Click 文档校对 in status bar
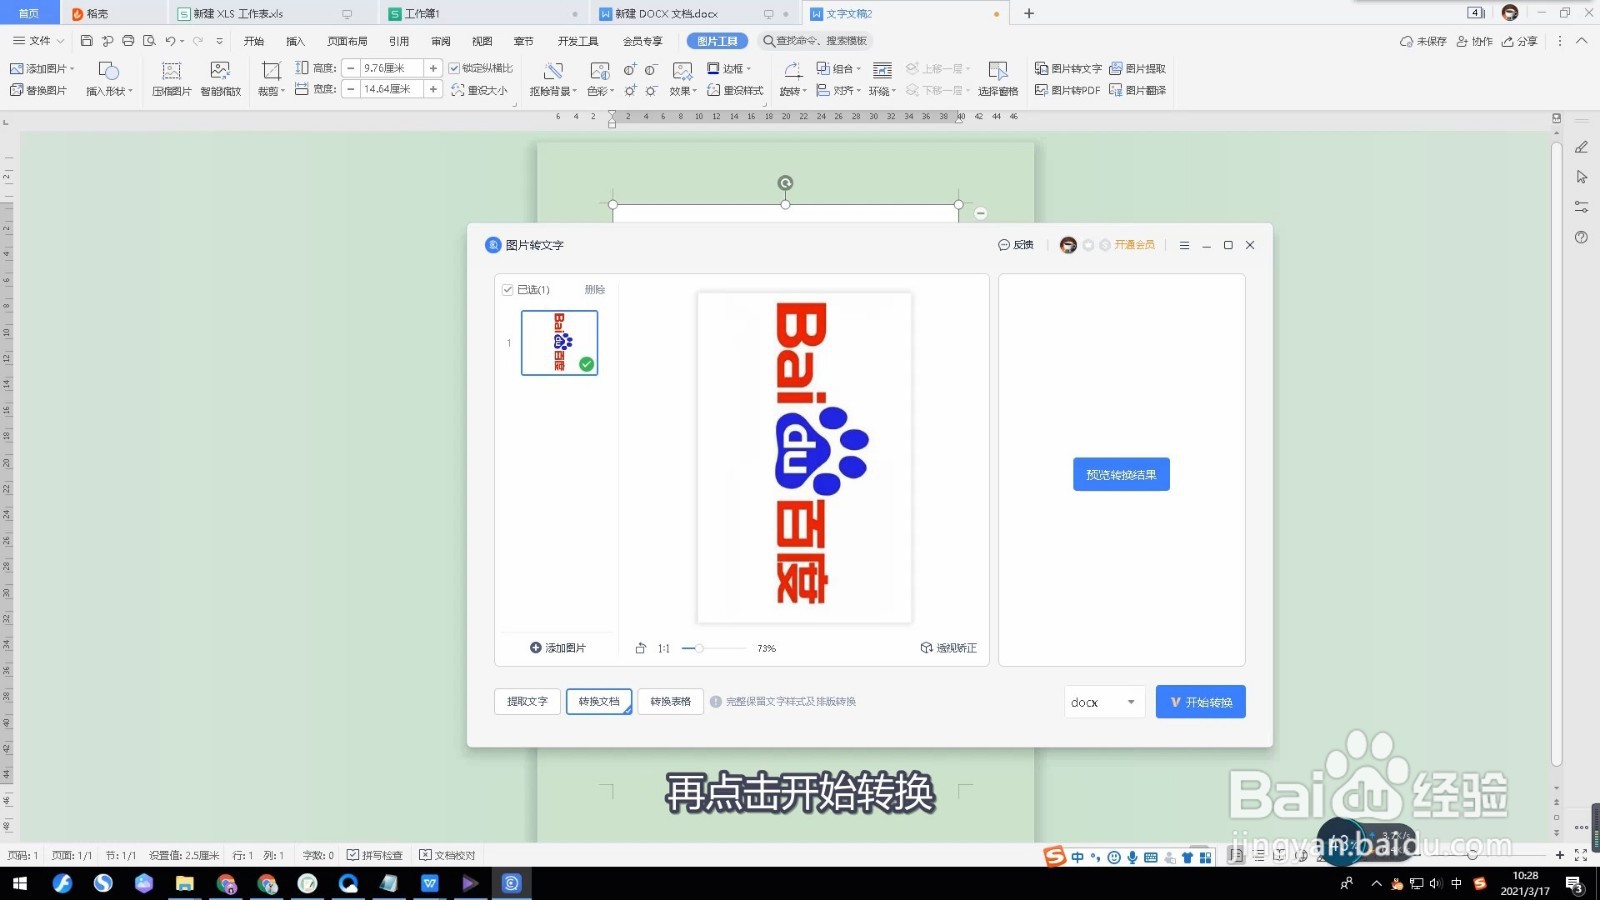The width and height of the screenshot is (1600, 900). coord(447,855)
